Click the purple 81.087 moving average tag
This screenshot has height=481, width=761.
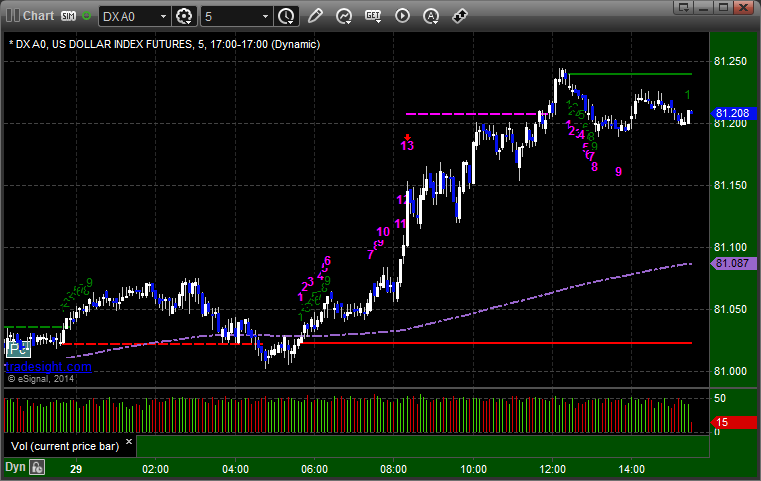click(x=732, y=264)
